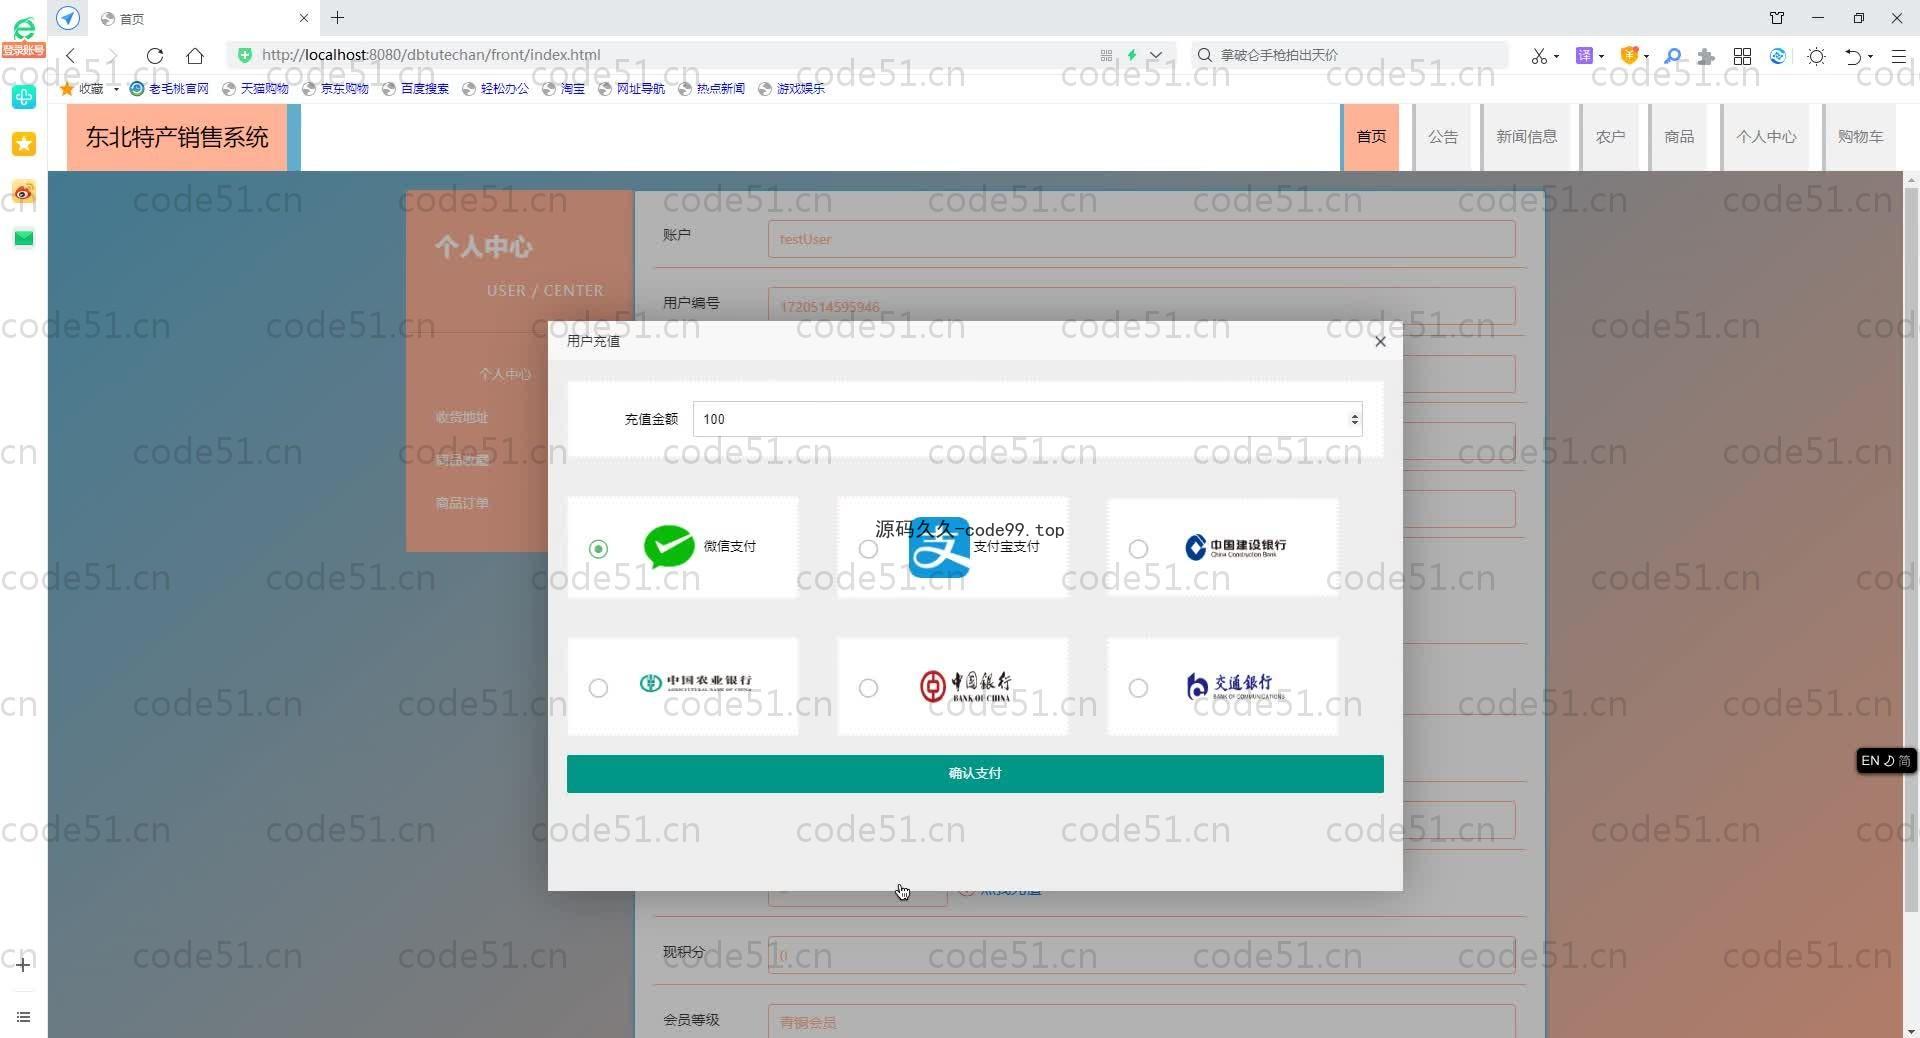Open the browser hamburger menu
Viewport: 1920px width, 1038px height.
(x=1898, y=56)
